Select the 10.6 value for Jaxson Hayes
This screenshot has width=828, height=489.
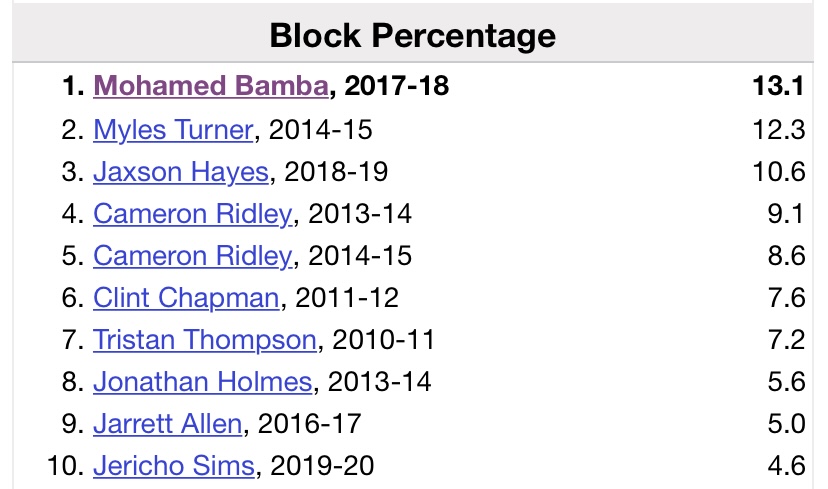(780, 171)
